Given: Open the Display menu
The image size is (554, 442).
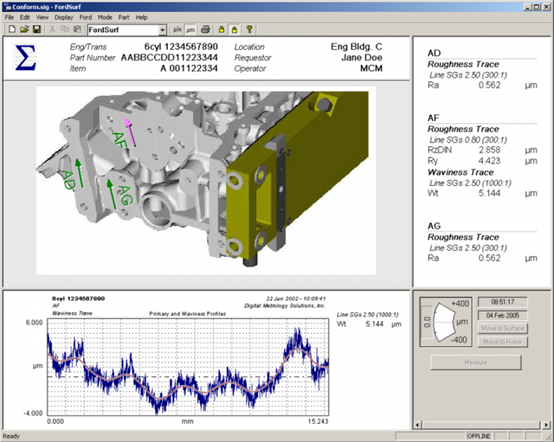Looking at the screenshot, I should (64, 17).
